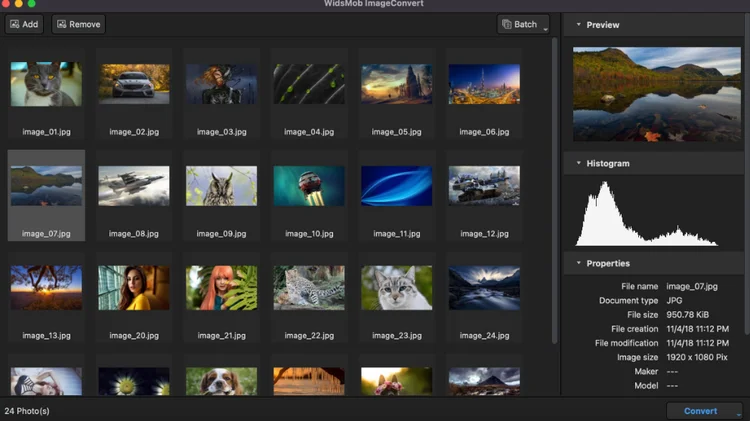This screenshot has width=750, height=421.
Task: Click the File size value 950.78 KiB
Action: 687,314
